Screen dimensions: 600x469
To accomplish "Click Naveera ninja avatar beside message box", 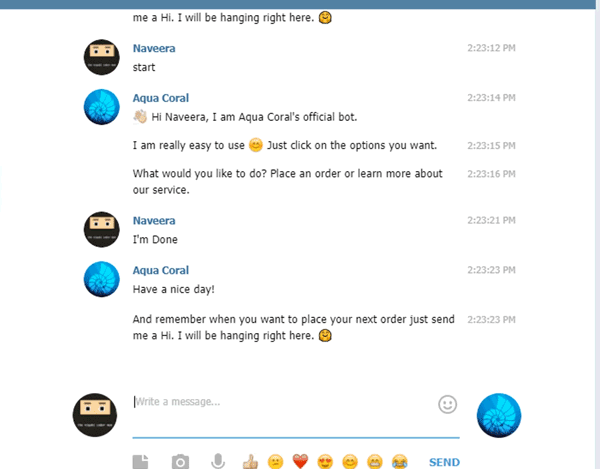I will [95, 415].
